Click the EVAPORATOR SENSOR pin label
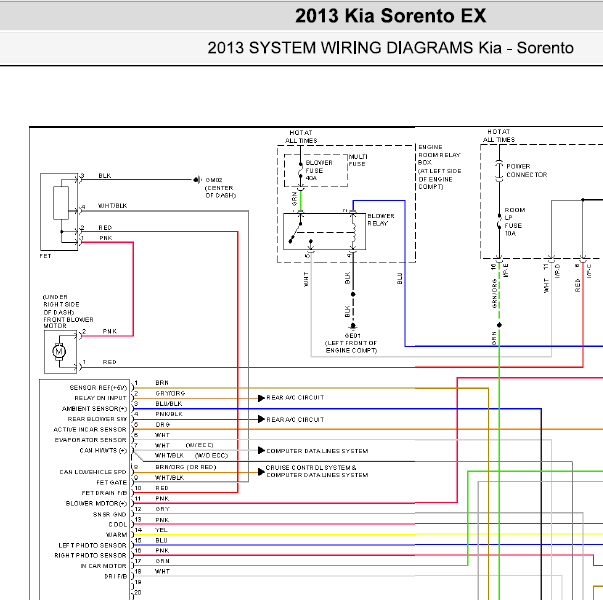 90,440
